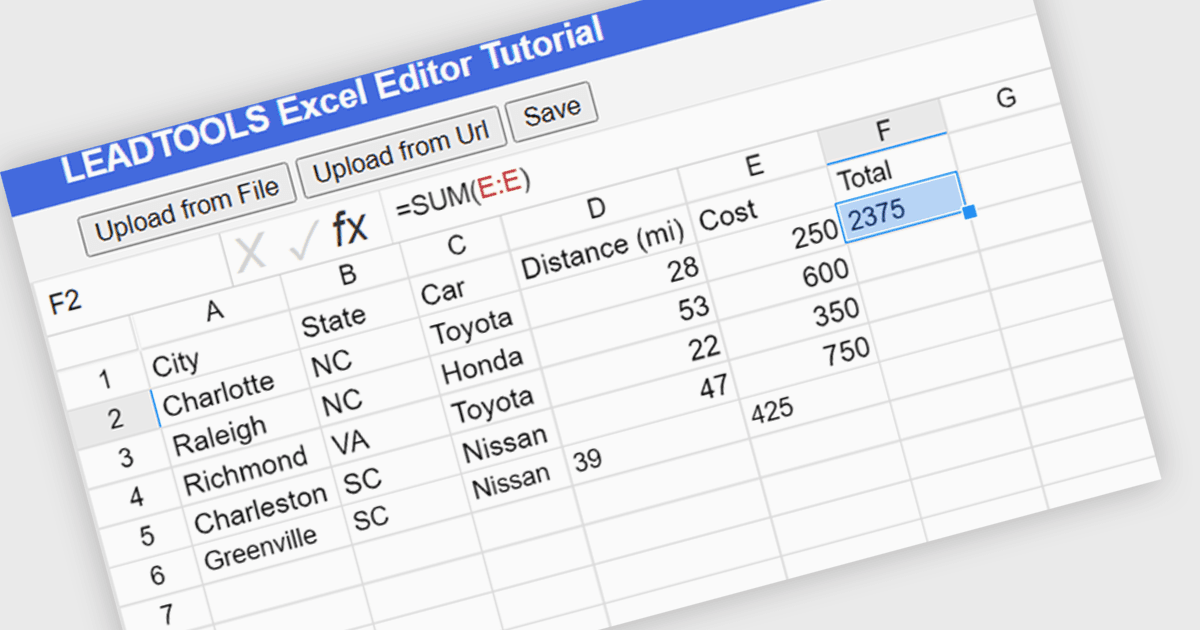Image resolution: width=1200 pixels, height=630 pixels.
Task: Click the Save button
Action: 552,110
